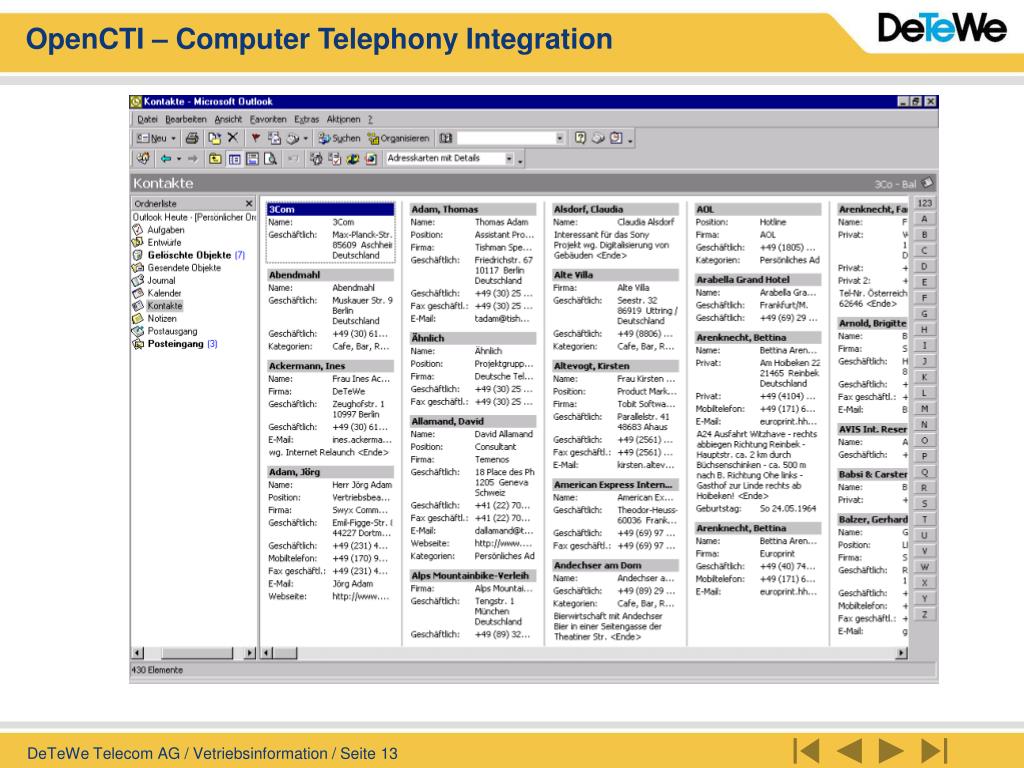
Task: Select Gesendete Objekte folder
Action: point(184,268)
